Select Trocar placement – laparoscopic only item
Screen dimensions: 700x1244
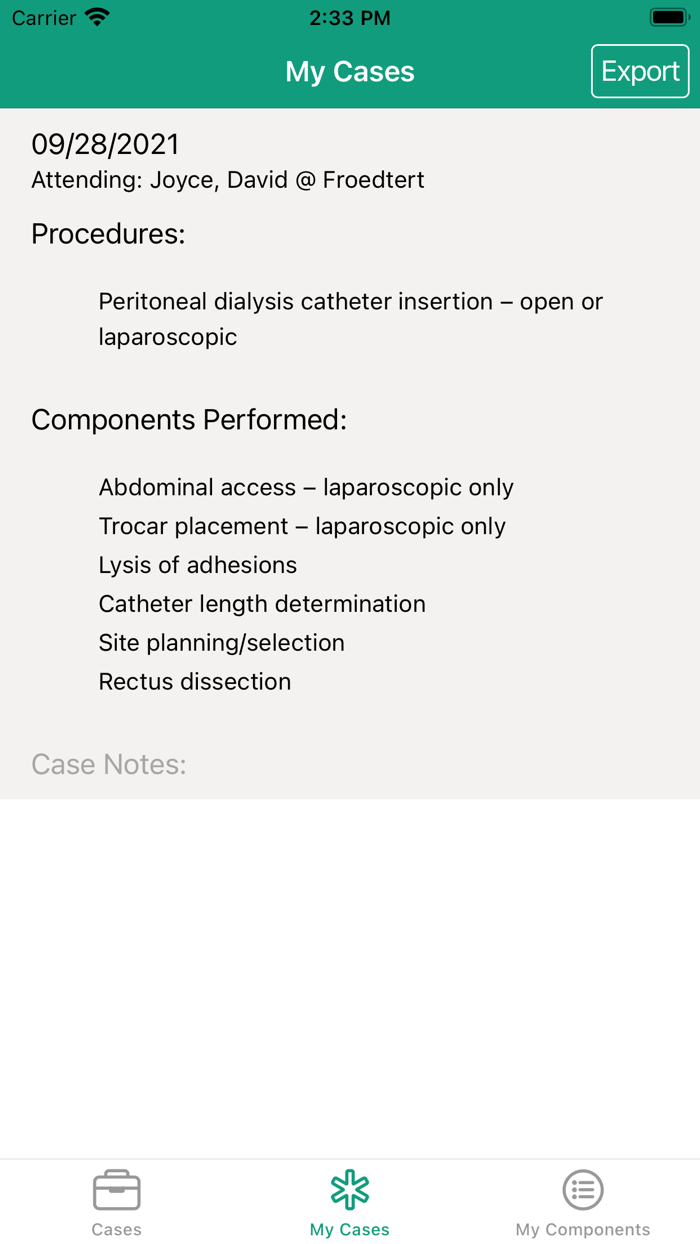(301, 526)
